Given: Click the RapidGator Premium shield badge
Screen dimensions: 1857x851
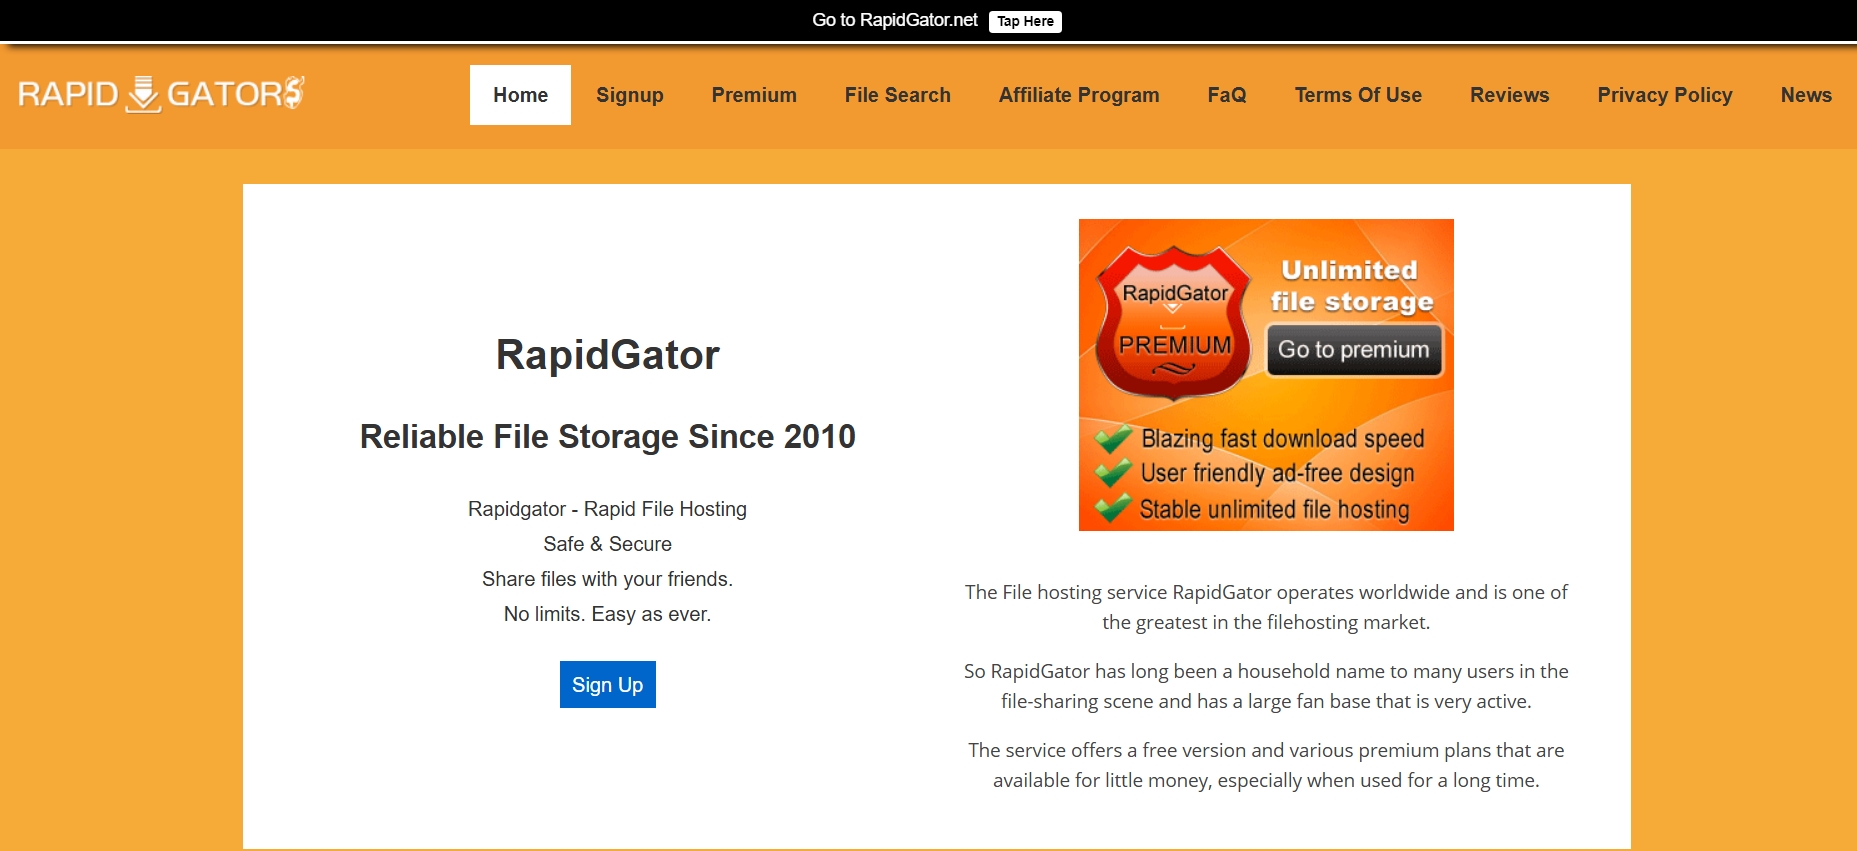Looking at the screenshot, I should (1174, 323).
